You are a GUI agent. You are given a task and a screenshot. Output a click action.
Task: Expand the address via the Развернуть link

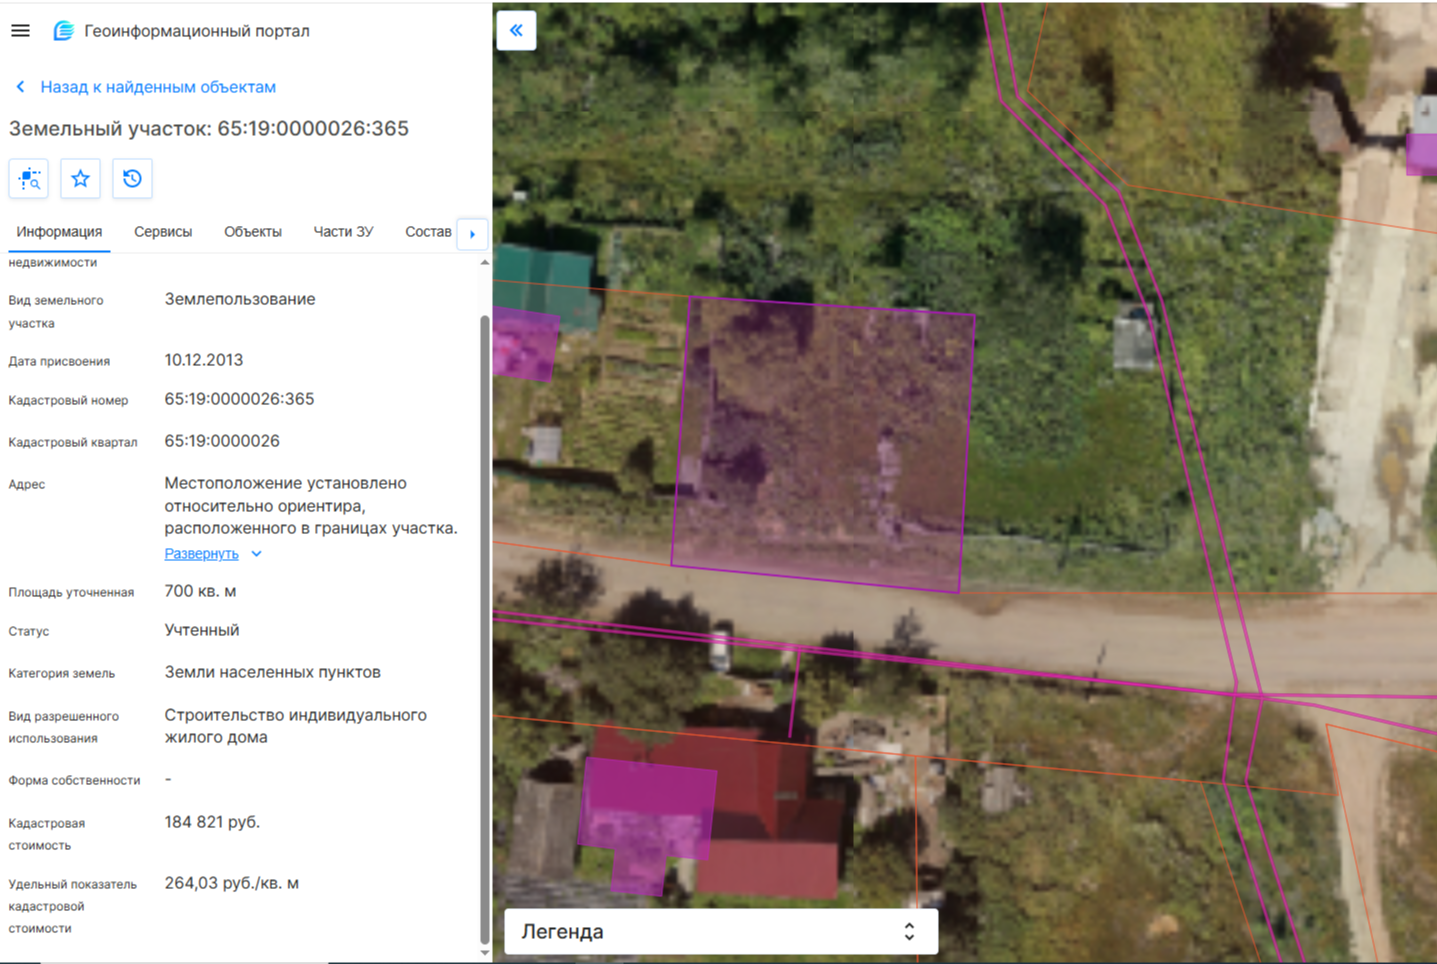click(x=201, y=554)
